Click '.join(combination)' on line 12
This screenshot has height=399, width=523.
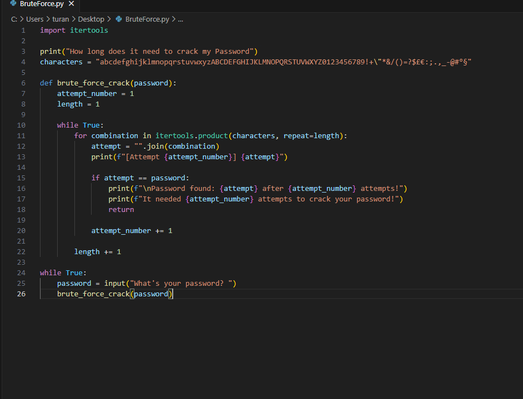181,146
